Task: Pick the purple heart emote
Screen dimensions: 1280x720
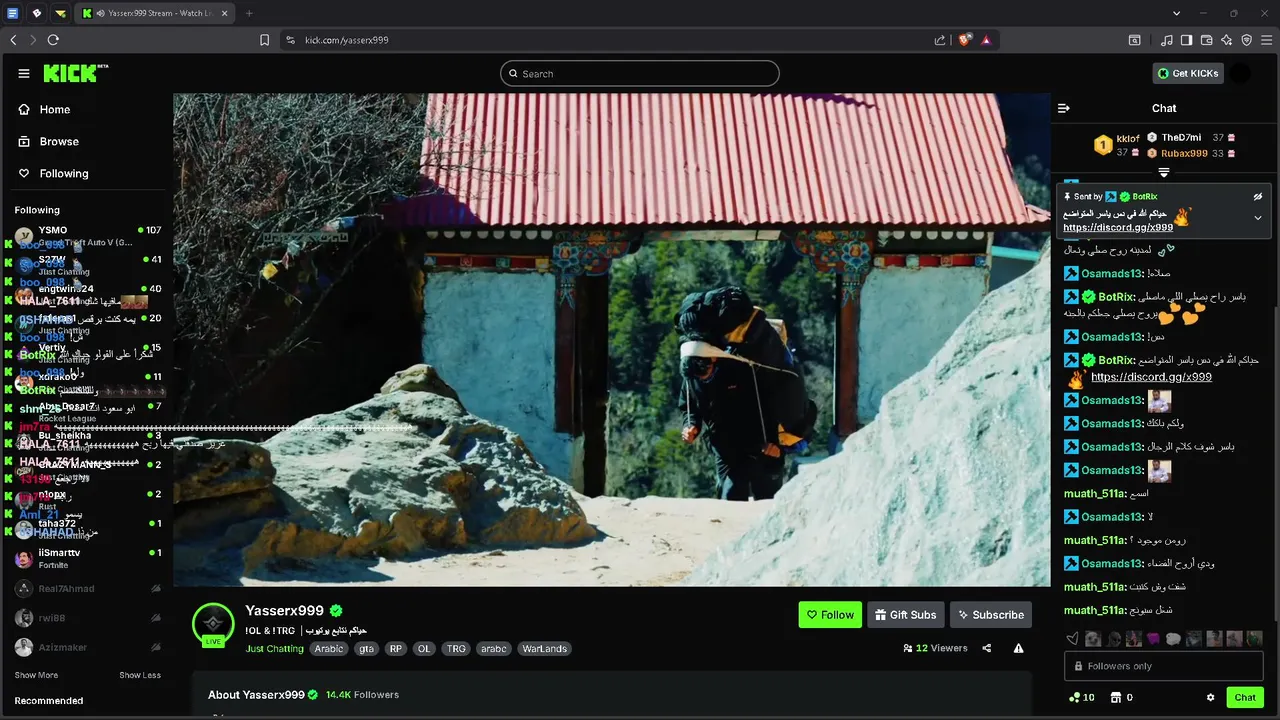Action: pos(1153,638)
